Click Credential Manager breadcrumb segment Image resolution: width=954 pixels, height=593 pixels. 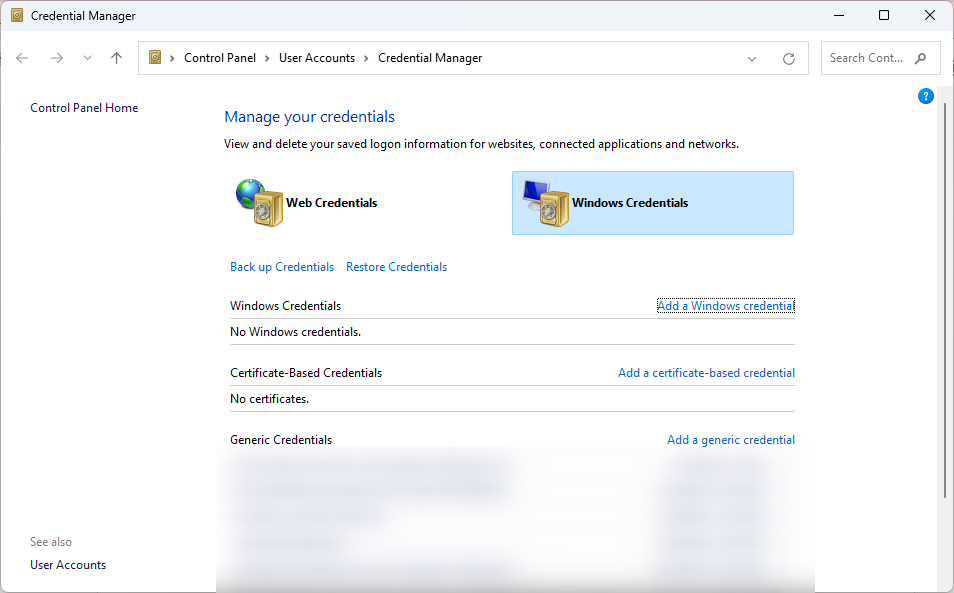click(430, 58)
